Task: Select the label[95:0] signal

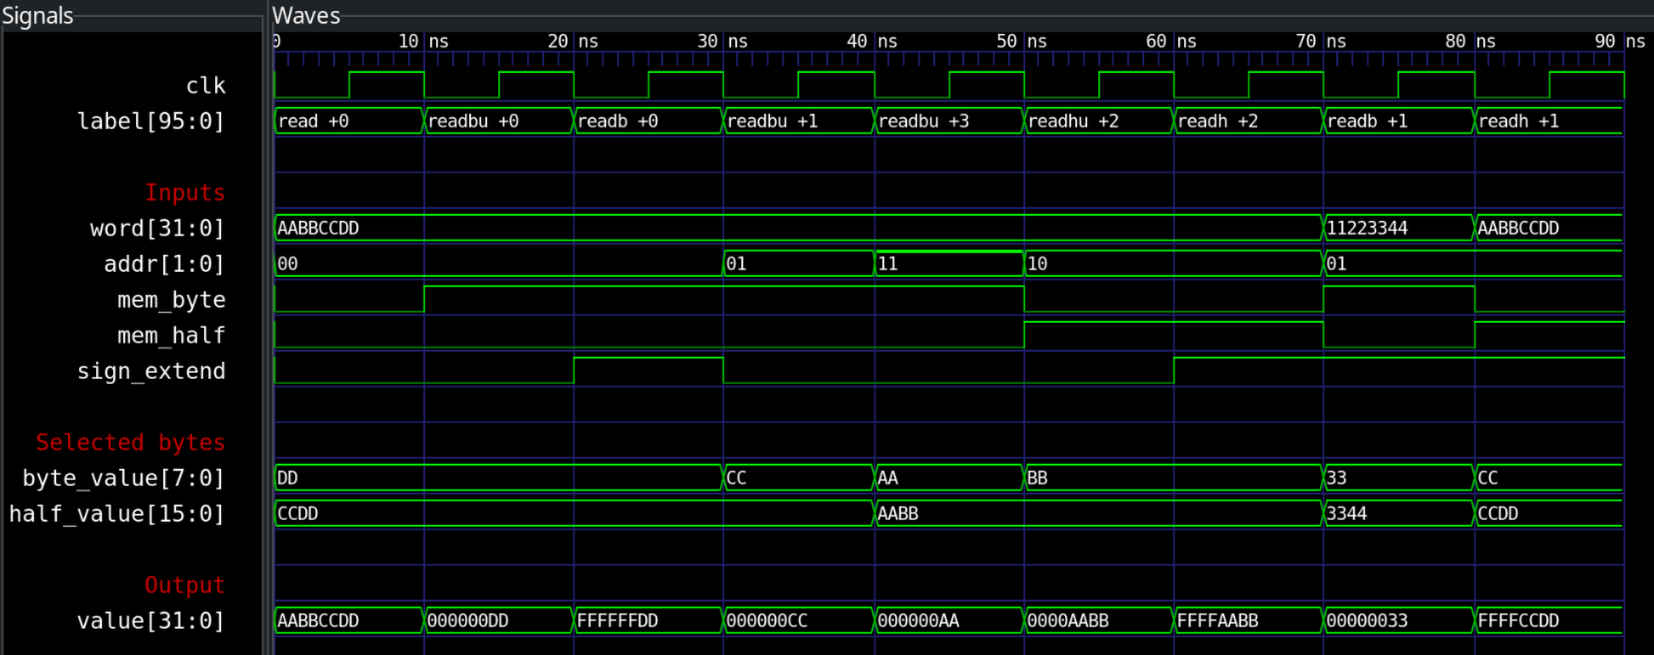Action: (x=151, y=121)
